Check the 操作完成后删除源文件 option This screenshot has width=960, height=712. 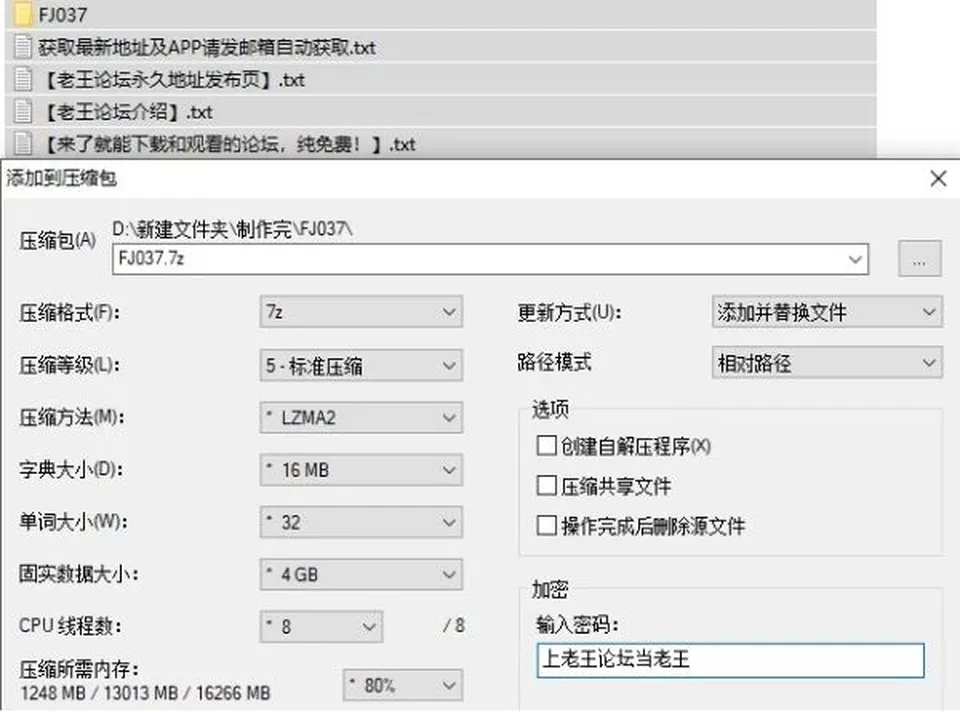[546, 525]
